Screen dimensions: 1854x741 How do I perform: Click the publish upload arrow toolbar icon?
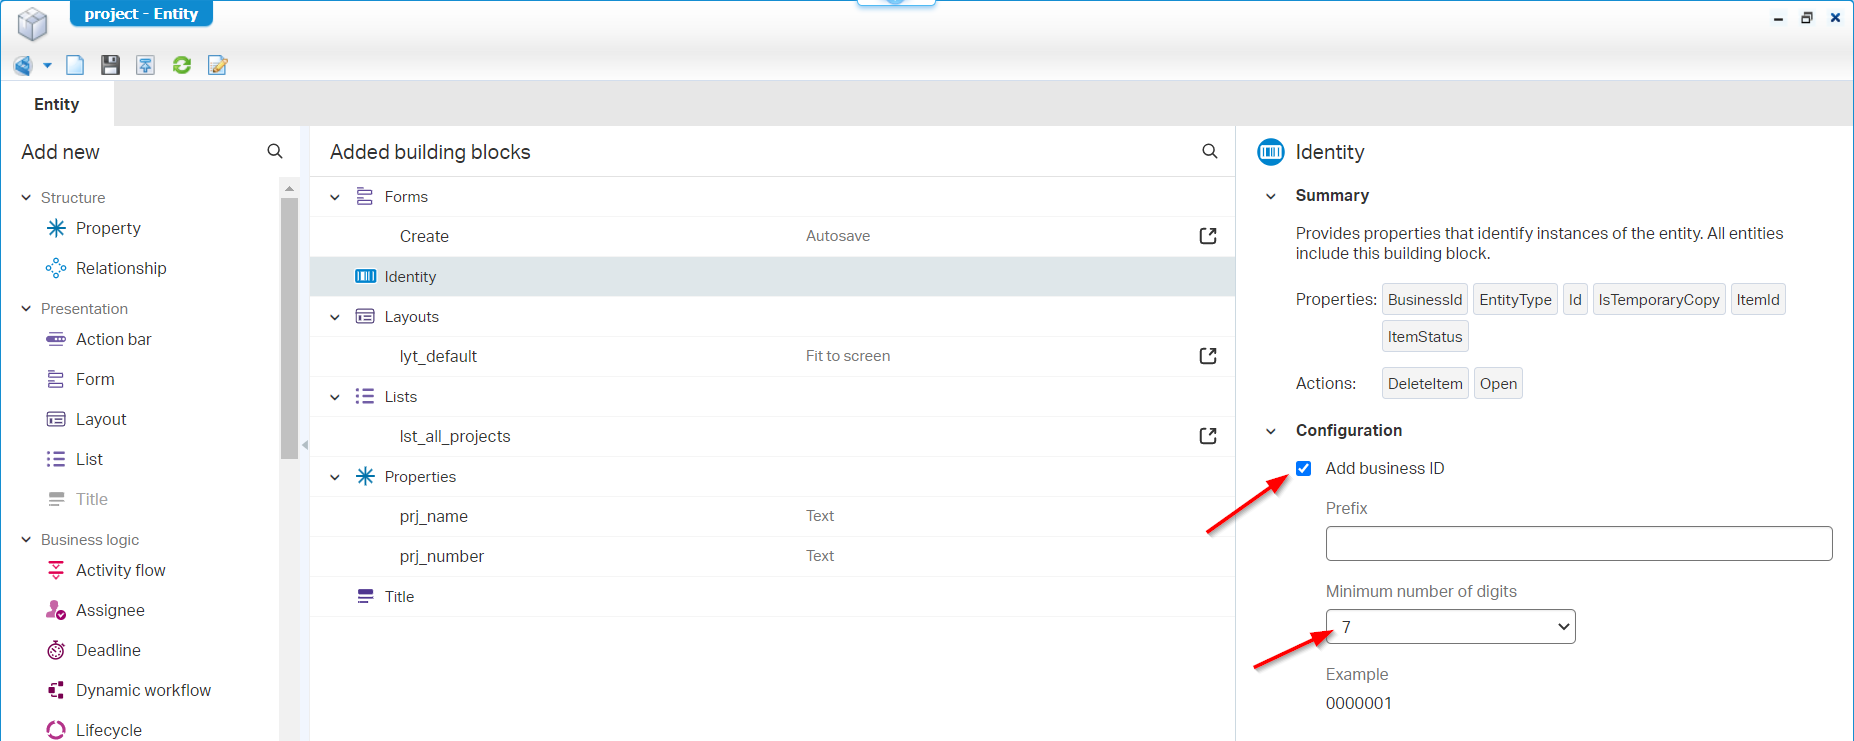(146, 65)
